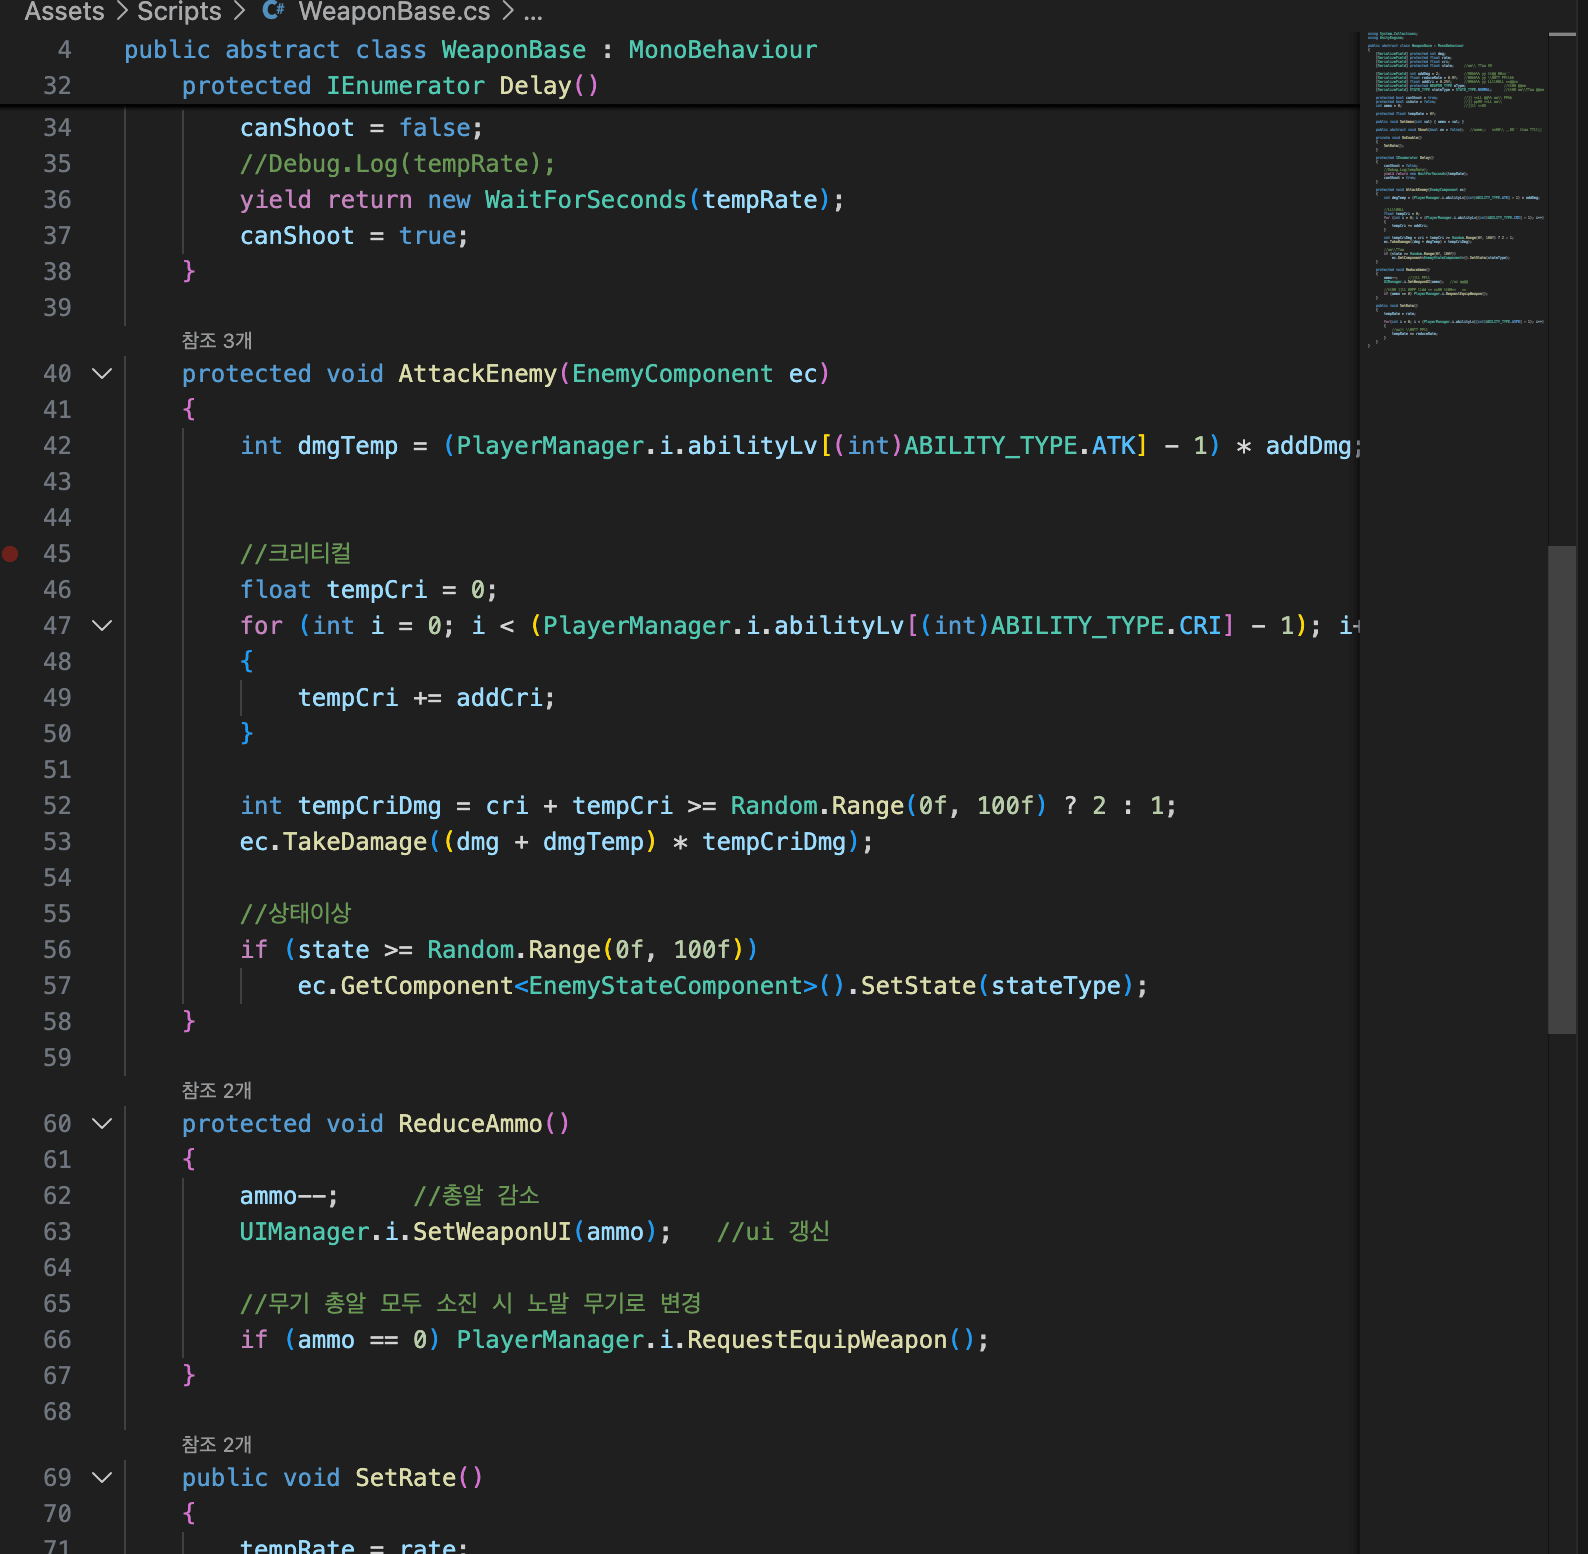Click 'ReduceAmmo' method name on line 60
This screenshot has width=1588, height=1554.
click(x=470, y=1123)
